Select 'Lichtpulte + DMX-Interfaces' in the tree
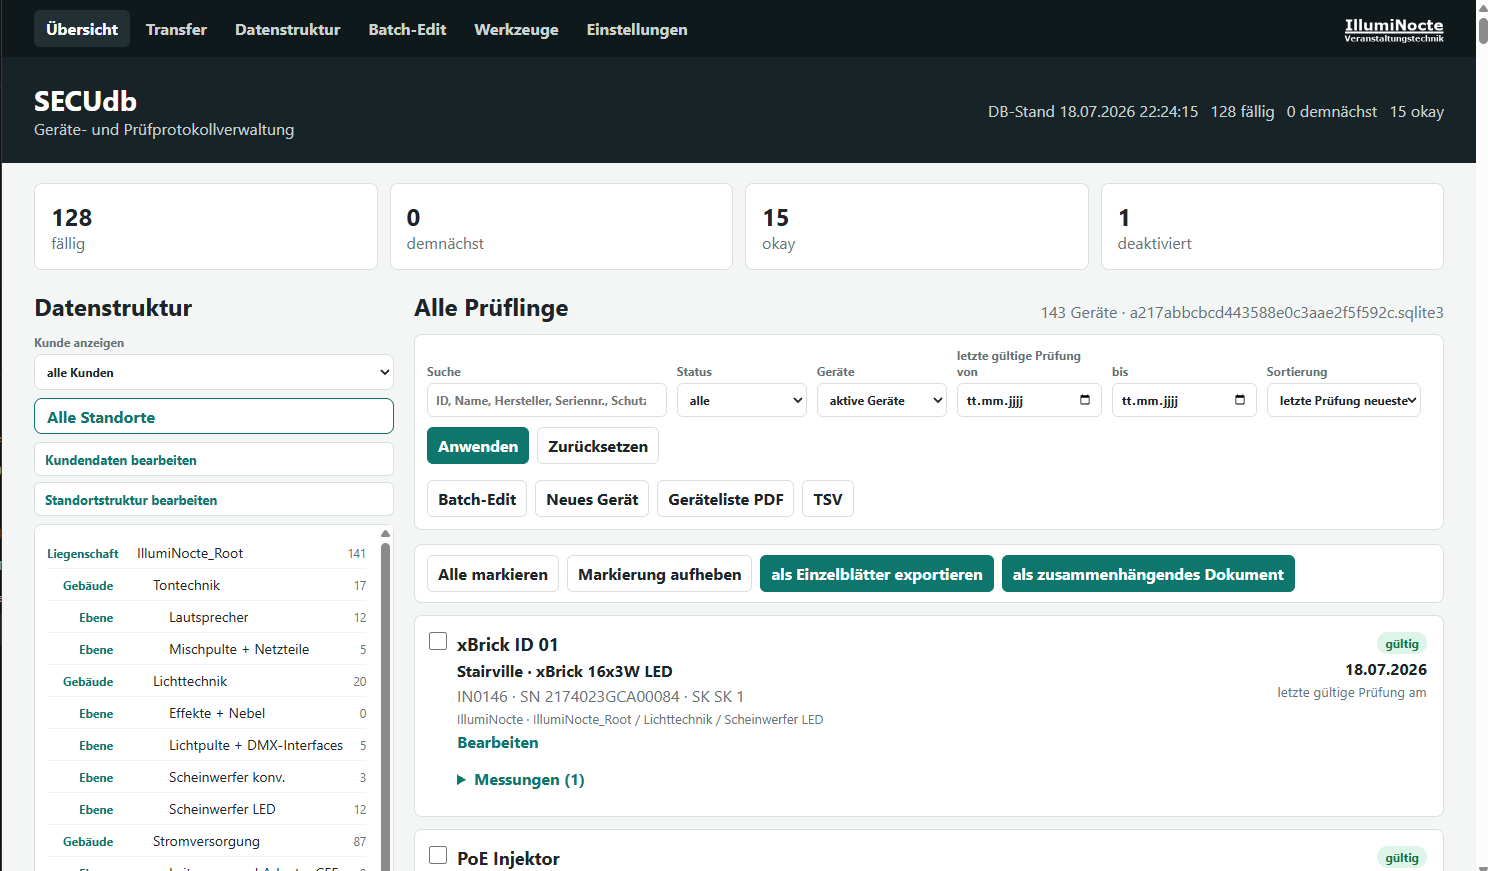Image resolution: width=1488 pixels, height=871 pixels. pyautogui.click(x=207, y=745)
